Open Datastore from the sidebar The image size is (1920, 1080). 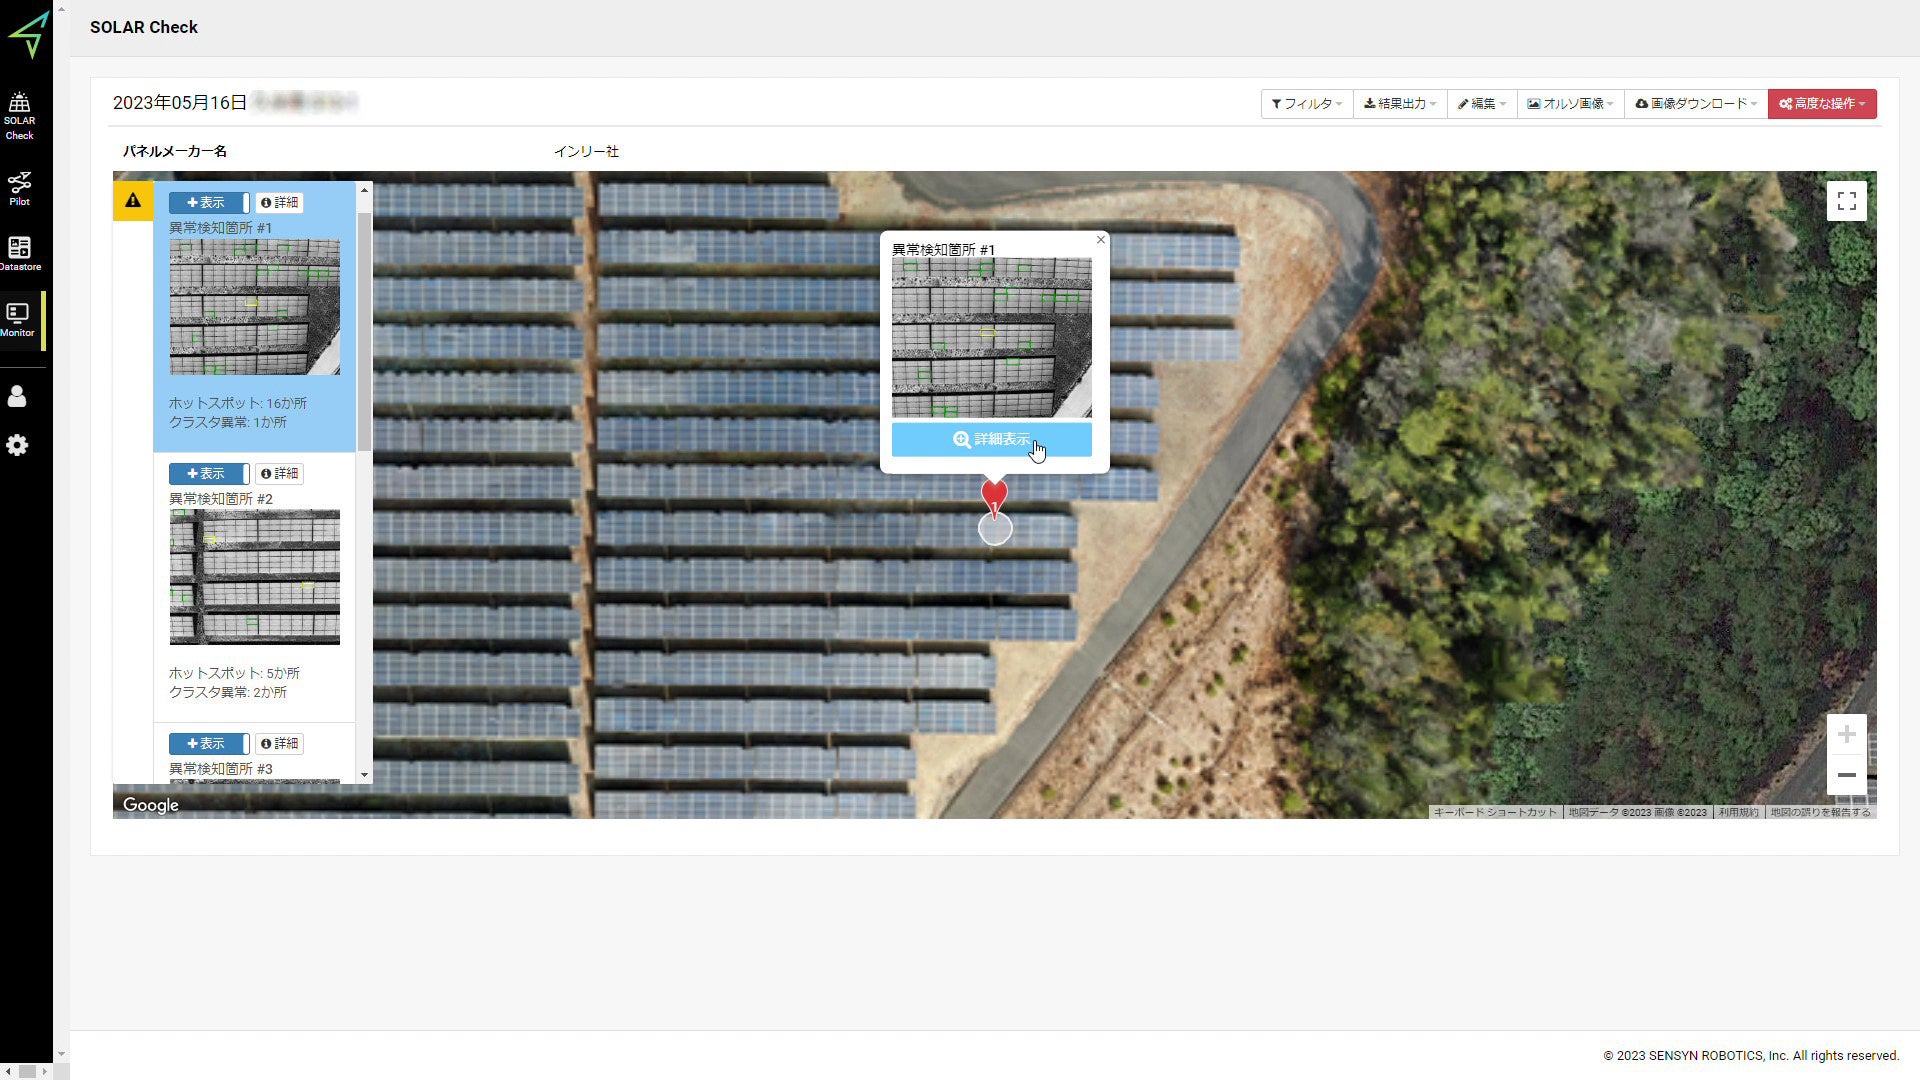click(19, 253)
